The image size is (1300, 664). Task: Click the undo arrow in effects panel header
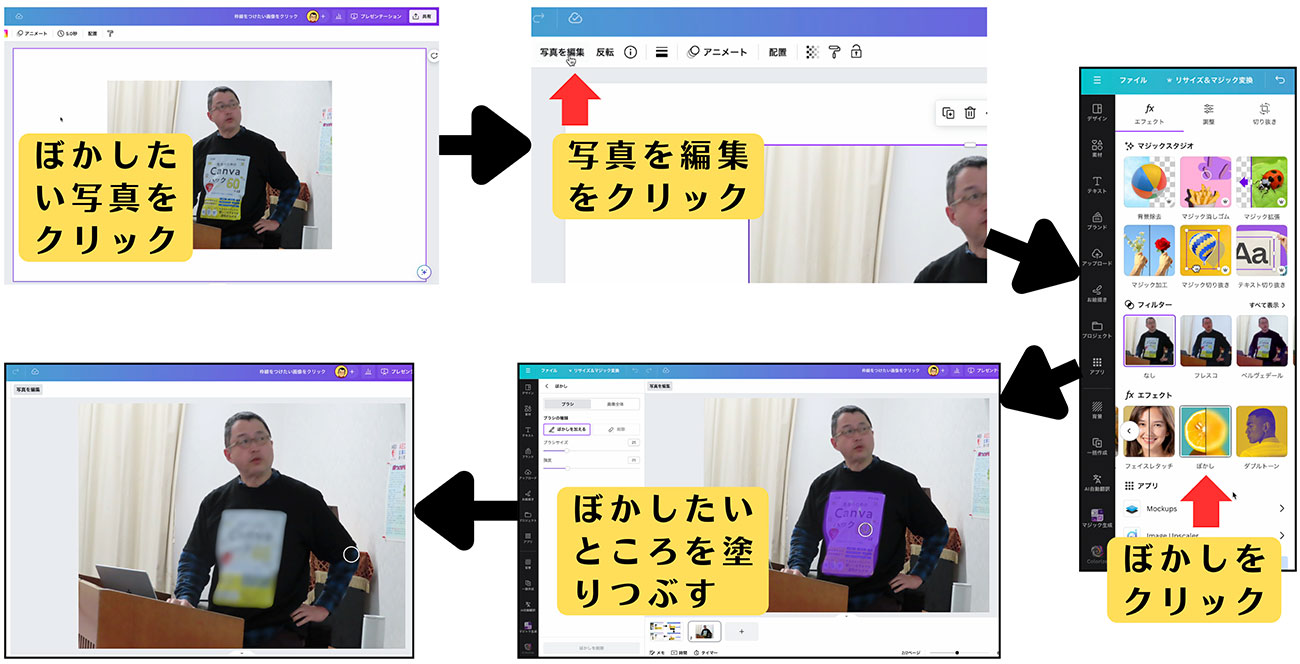click(1281, 80)
